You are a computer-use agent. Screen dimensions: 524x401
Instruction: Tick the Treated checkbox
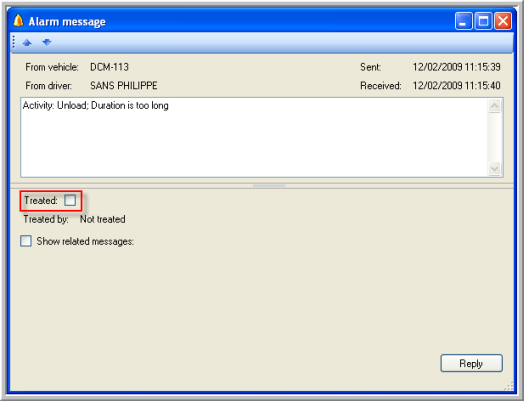click(x=70, y=200)
